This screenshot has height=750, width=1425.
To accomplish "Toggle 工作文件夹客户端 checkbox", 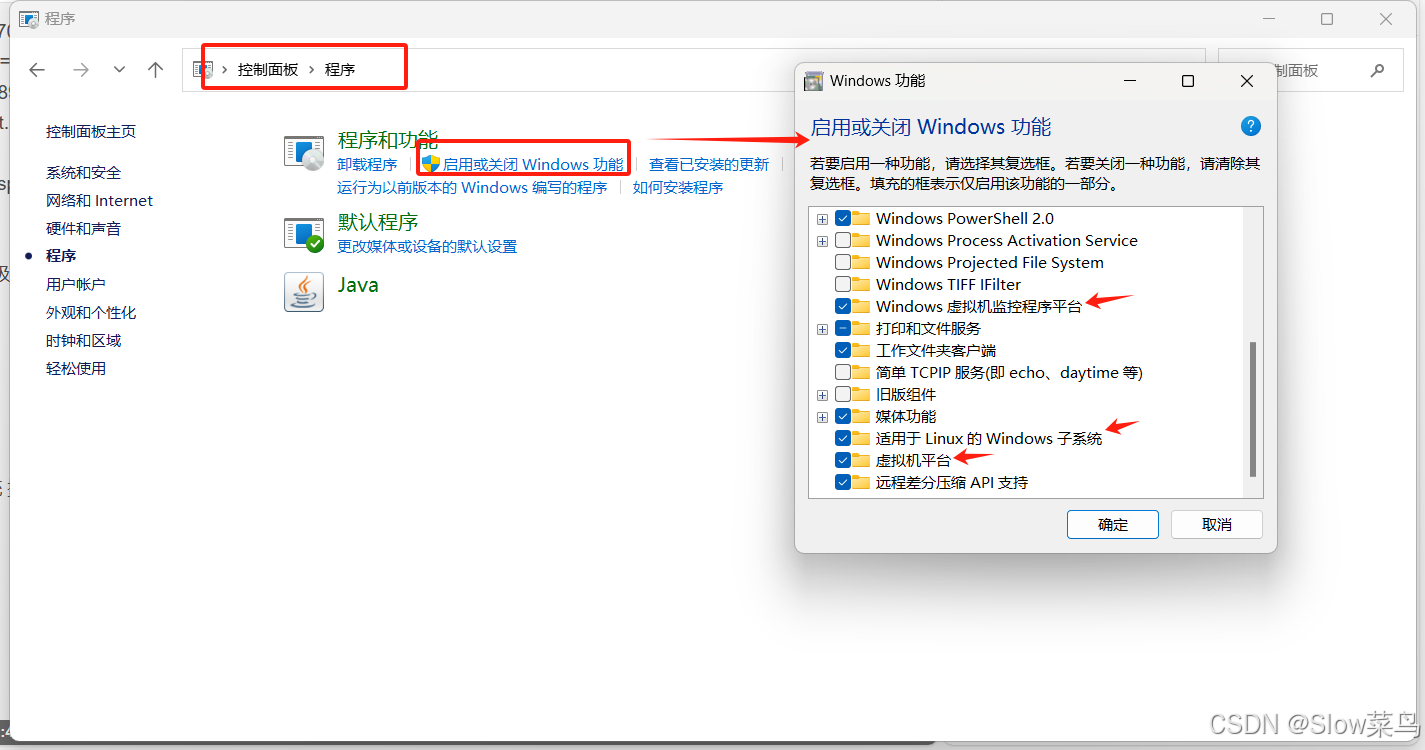I will (843, 350).
